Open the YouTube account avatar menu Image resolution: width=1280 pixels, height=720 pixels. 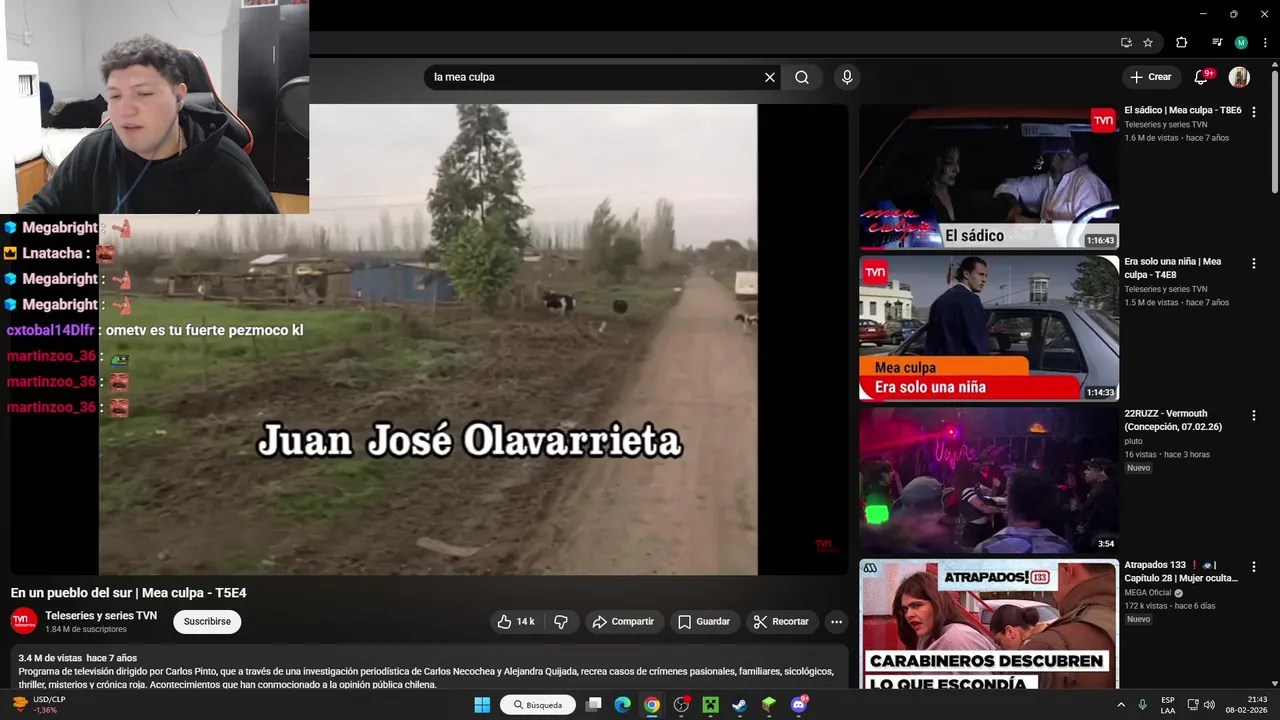(x=1239, y=77)
